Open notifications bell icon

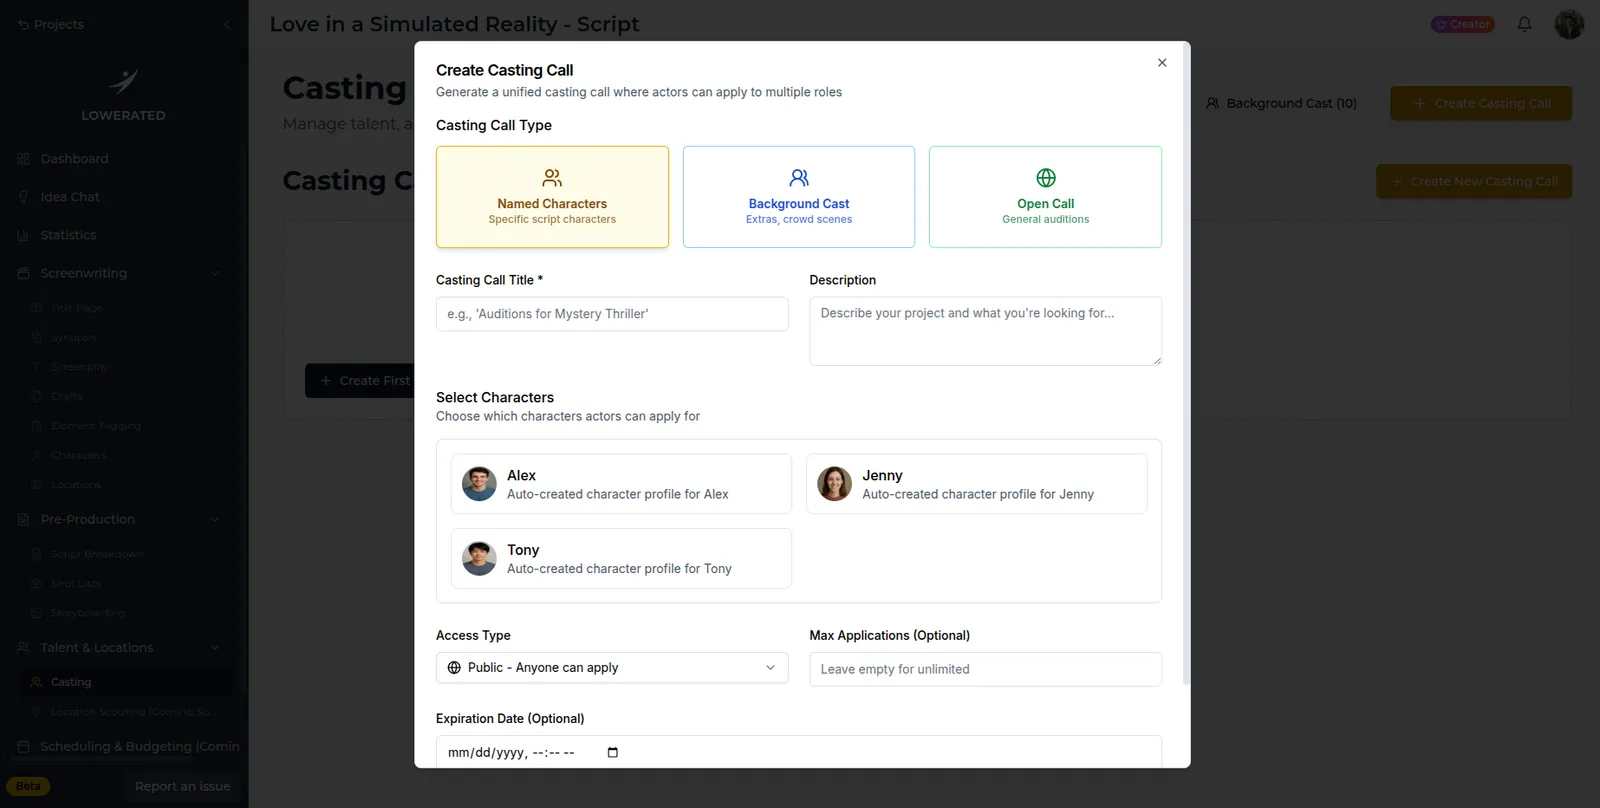click(1524, 24)
